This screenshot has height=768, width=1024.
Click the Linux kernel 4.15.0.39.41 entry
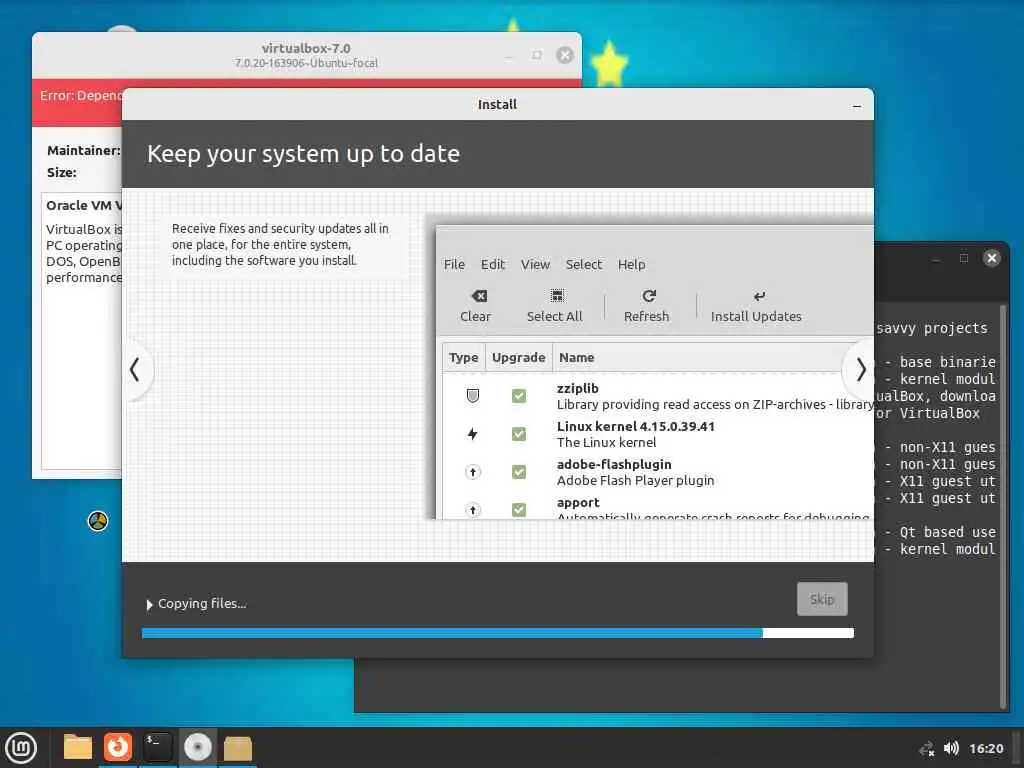click(x=635, y=426)
